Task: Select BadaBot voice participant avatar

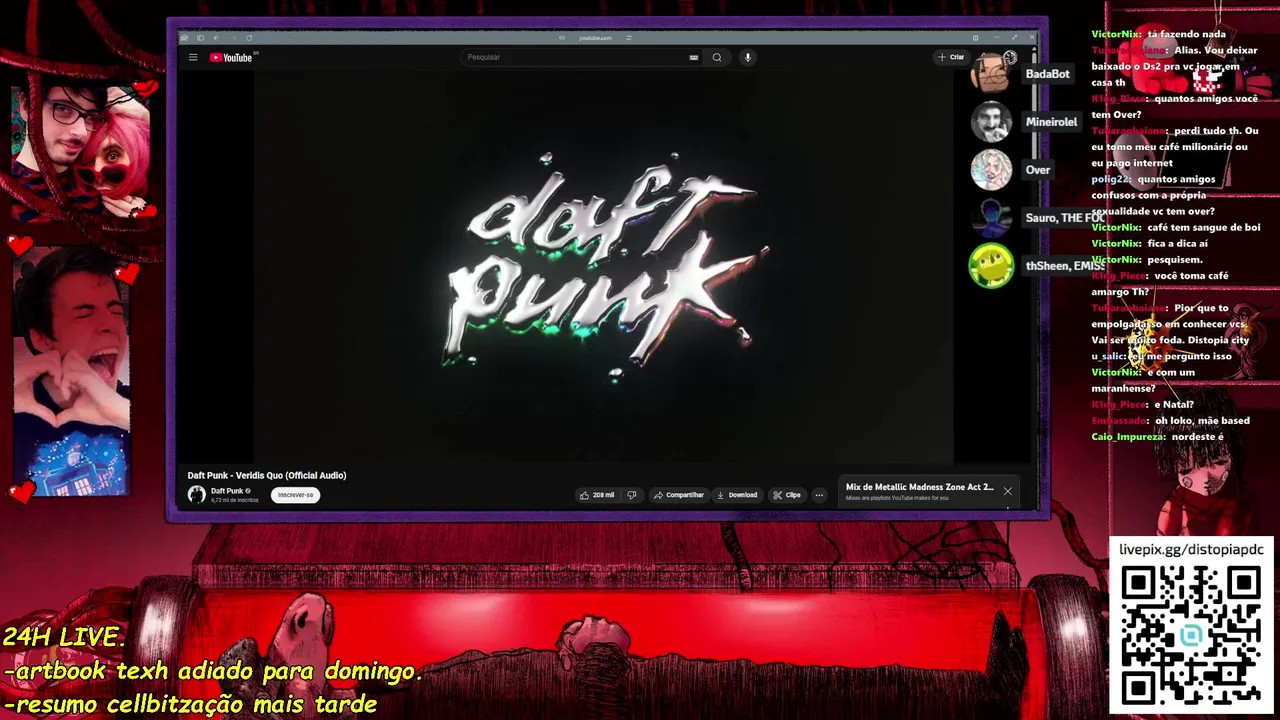Action: [991, 74]
